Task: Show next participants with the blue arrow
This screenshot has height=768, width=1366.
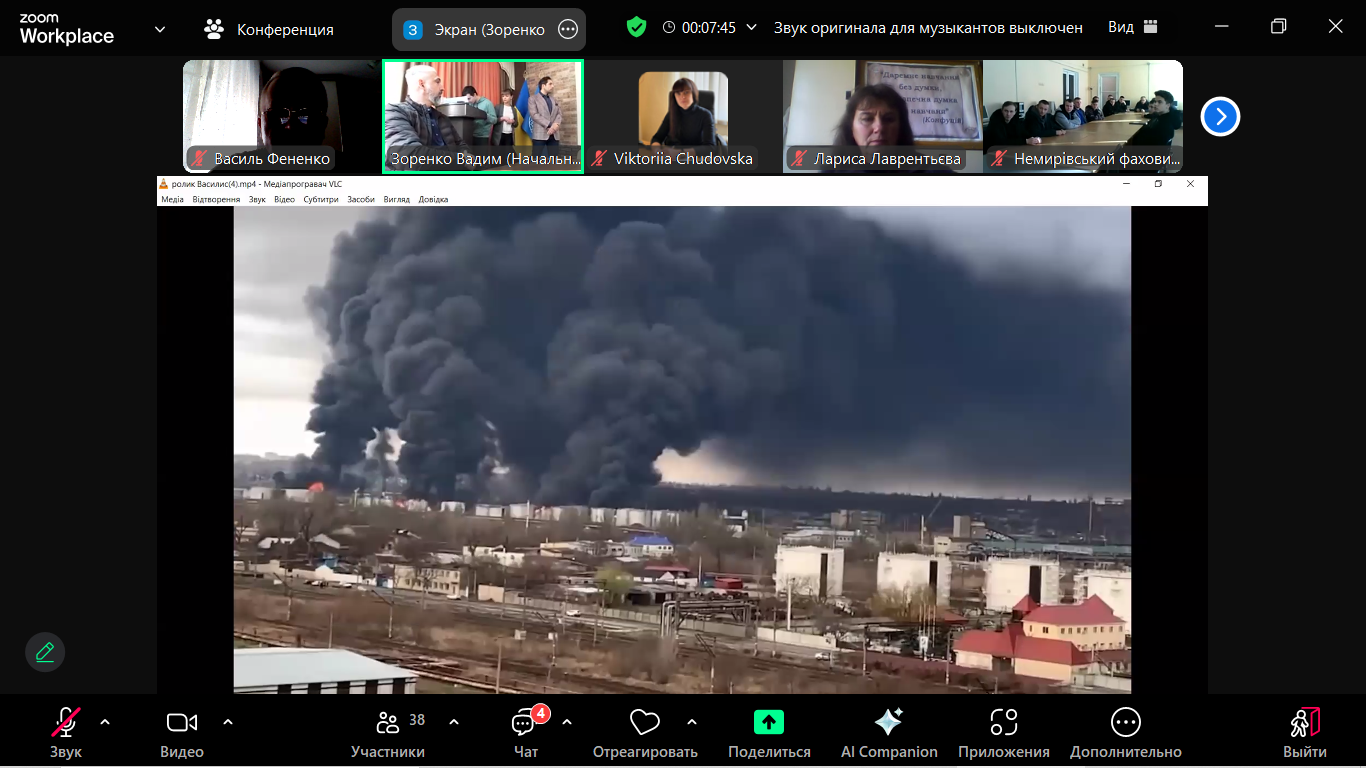Action: click(1220, 117)
